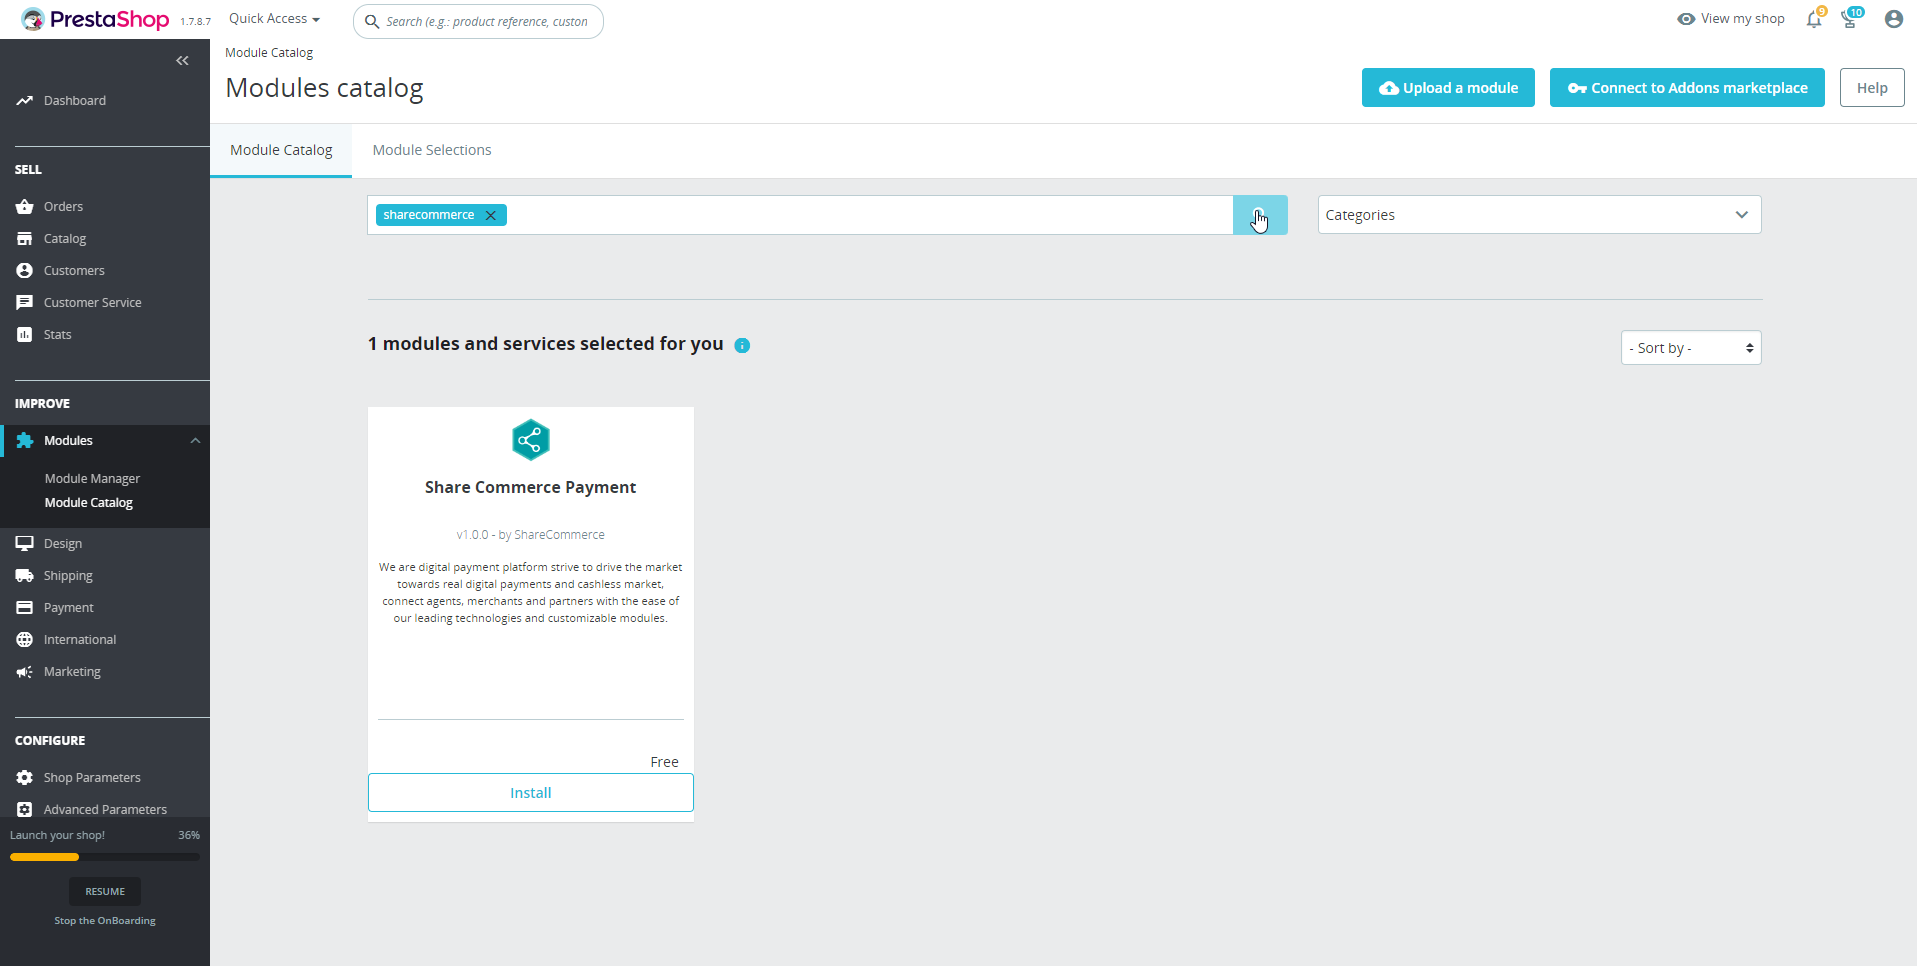Screen dimensions: 1917x966
Task: Select the Catalog sidebar icon
Action: [64, 238]
